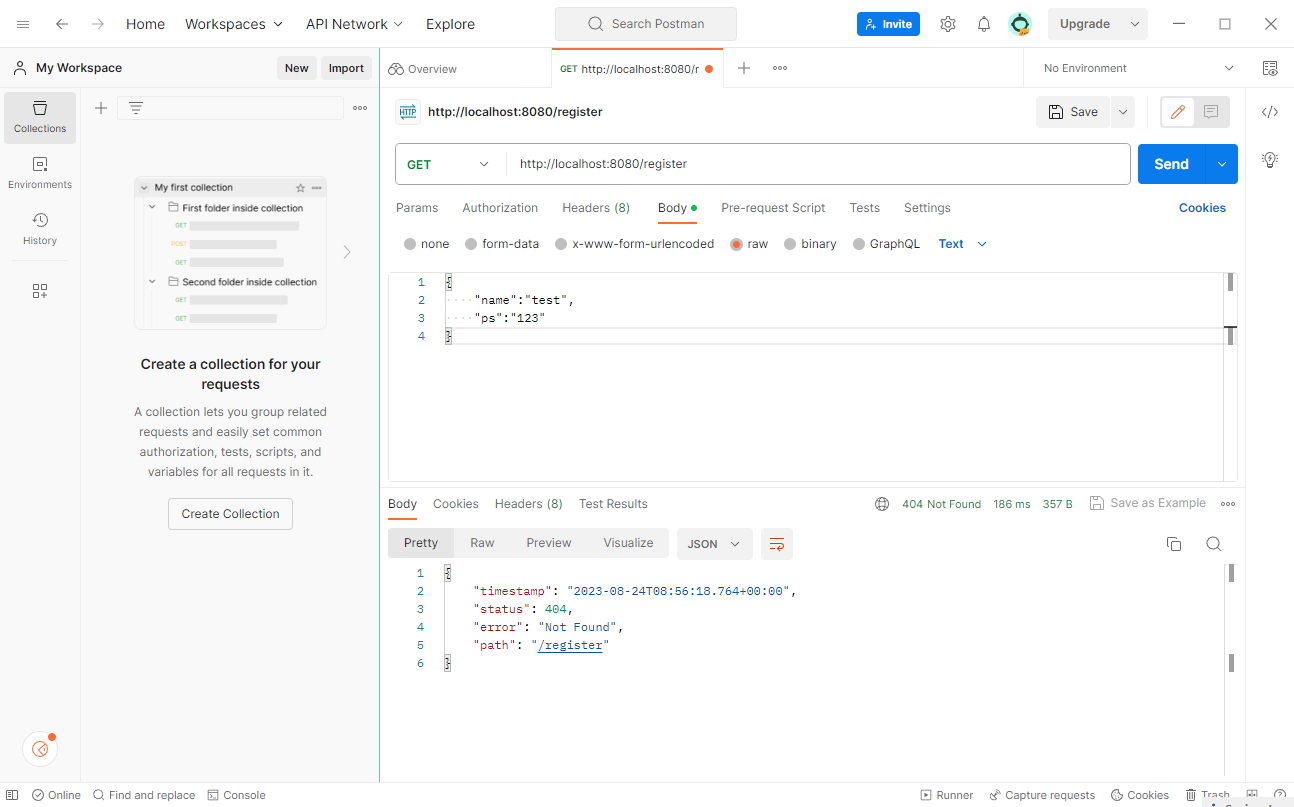Open the environment quick look icon
The image size is (1294, 807).
[x=1270, y=68]
